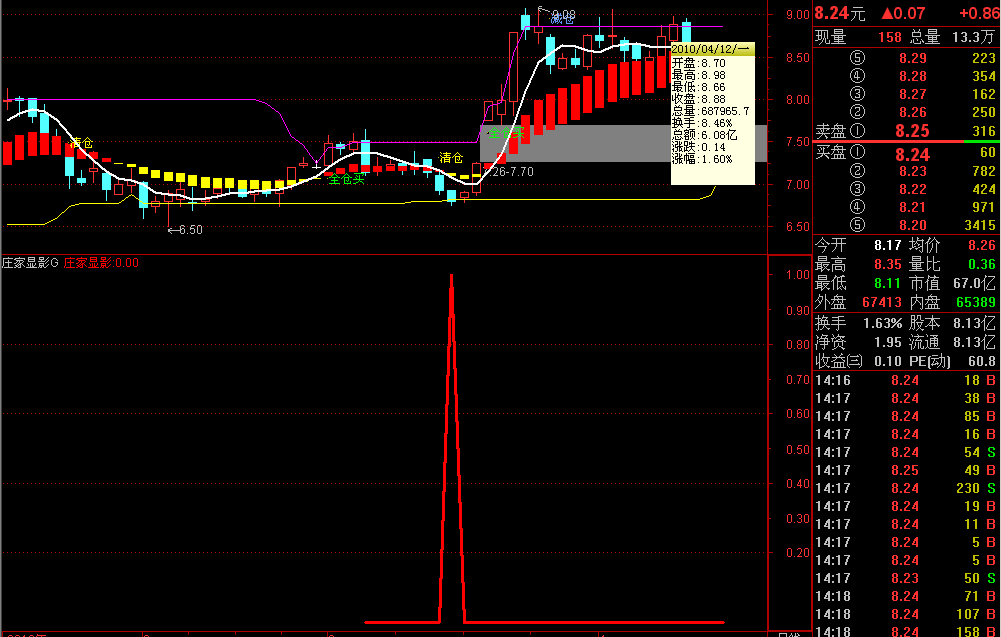
Task: Select the tooltip 收盘:8.88 line
Action: 698,99
